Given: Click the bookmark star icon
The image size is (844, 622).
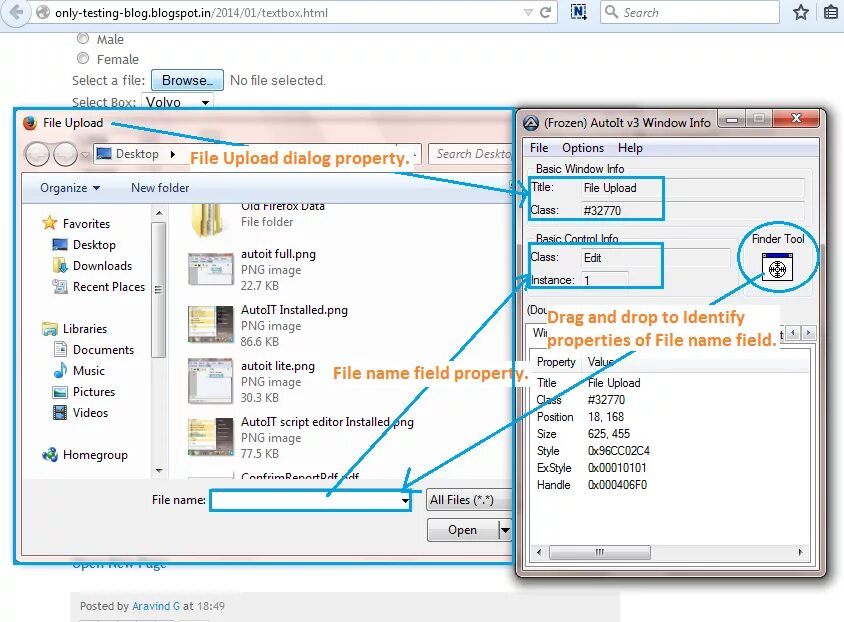Looking at the screenshot, I should [800, 12].
